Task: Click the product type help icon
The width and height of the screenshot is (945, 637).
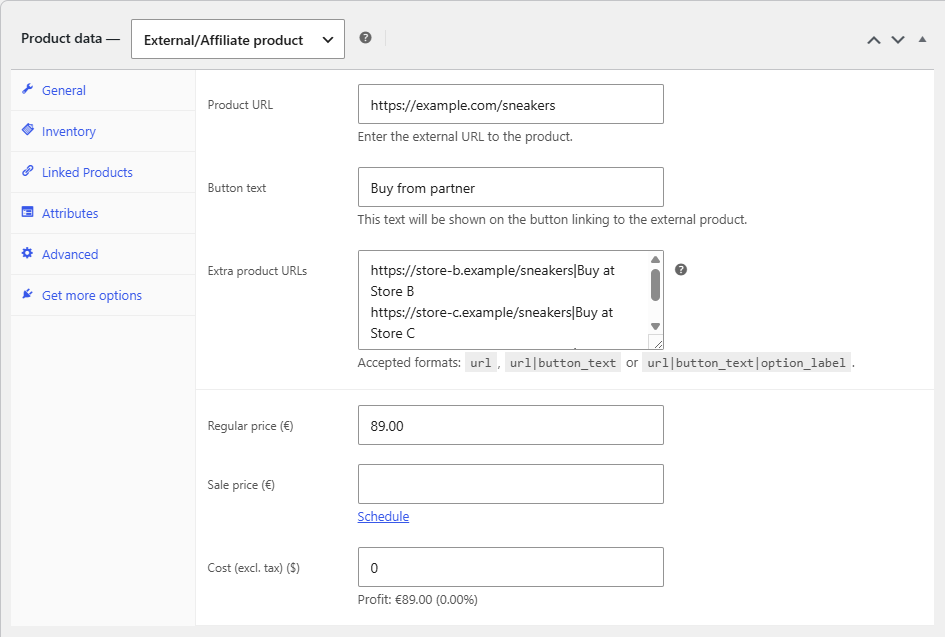Action: [x=365, y=38]
